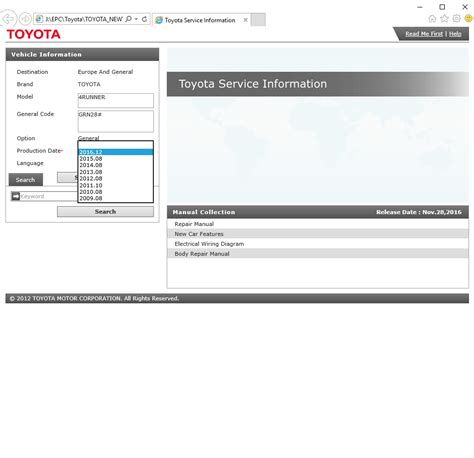Open Electrical Wiring Diagram
This screenshot has width=474, height=458.
tap(209, 244)
